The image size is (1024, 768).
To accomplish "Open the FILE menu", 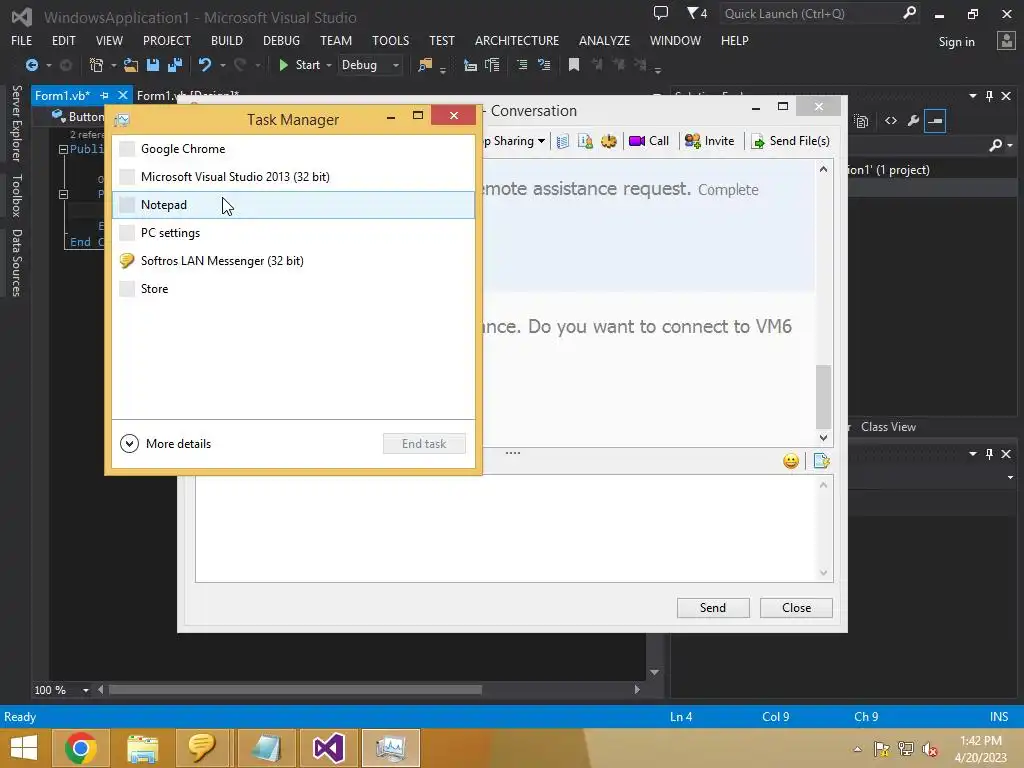I will [22, 40].
